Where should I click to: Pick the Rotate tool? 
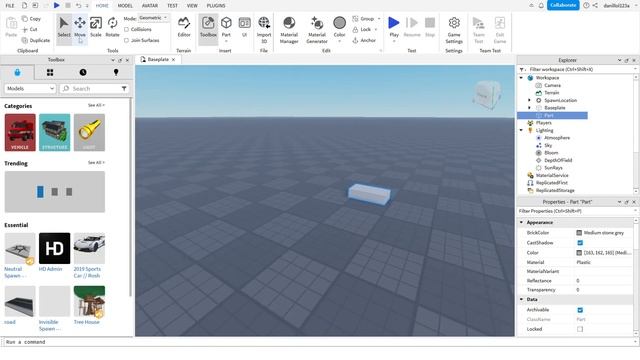tap(112, 27)
